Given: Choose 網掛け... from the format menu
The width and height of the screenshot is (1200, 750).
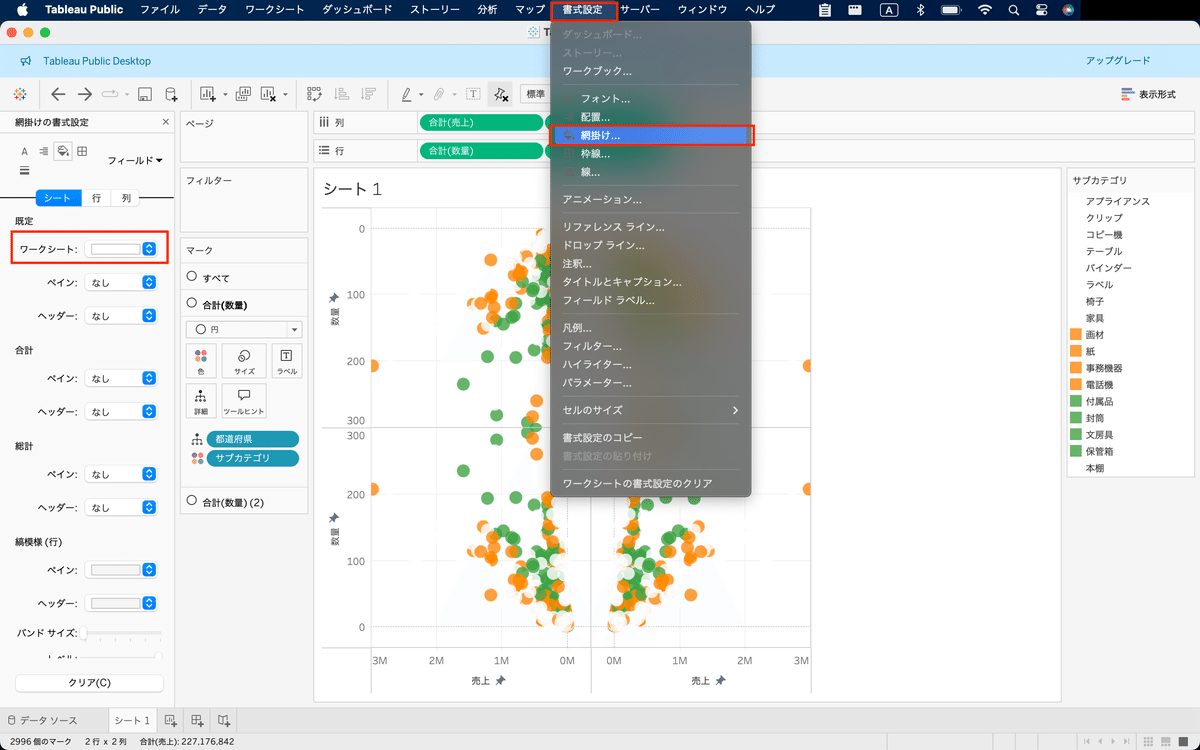Looking at the screenshot, I should coord(650,135).
